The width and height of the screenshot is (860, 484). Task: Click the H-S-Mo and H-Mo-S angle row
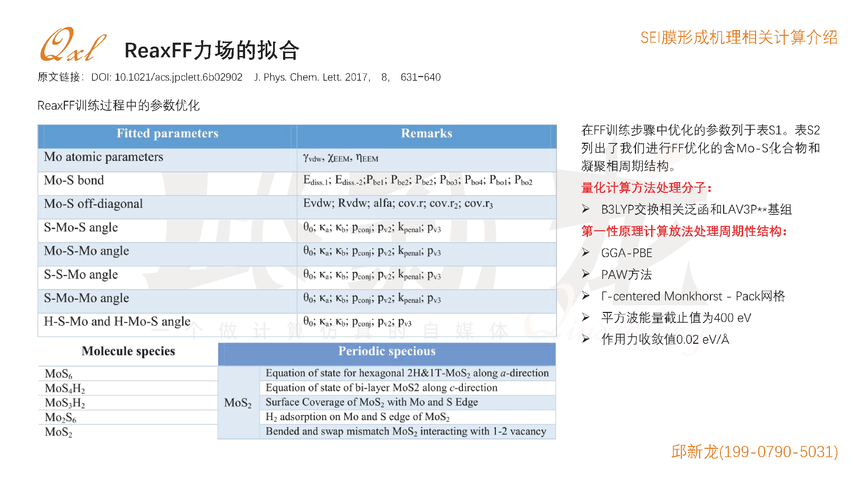(x=117, y=322)
